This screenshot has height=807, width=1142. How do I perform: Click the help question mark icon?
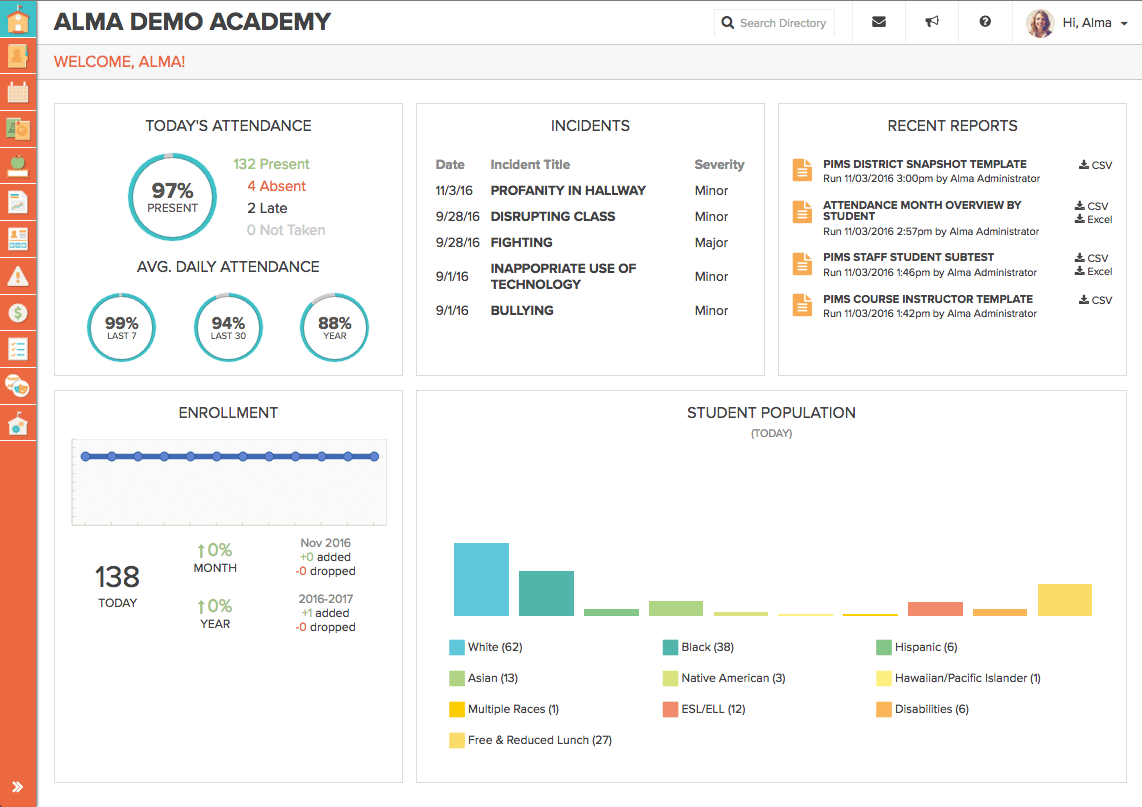(984, 22)
